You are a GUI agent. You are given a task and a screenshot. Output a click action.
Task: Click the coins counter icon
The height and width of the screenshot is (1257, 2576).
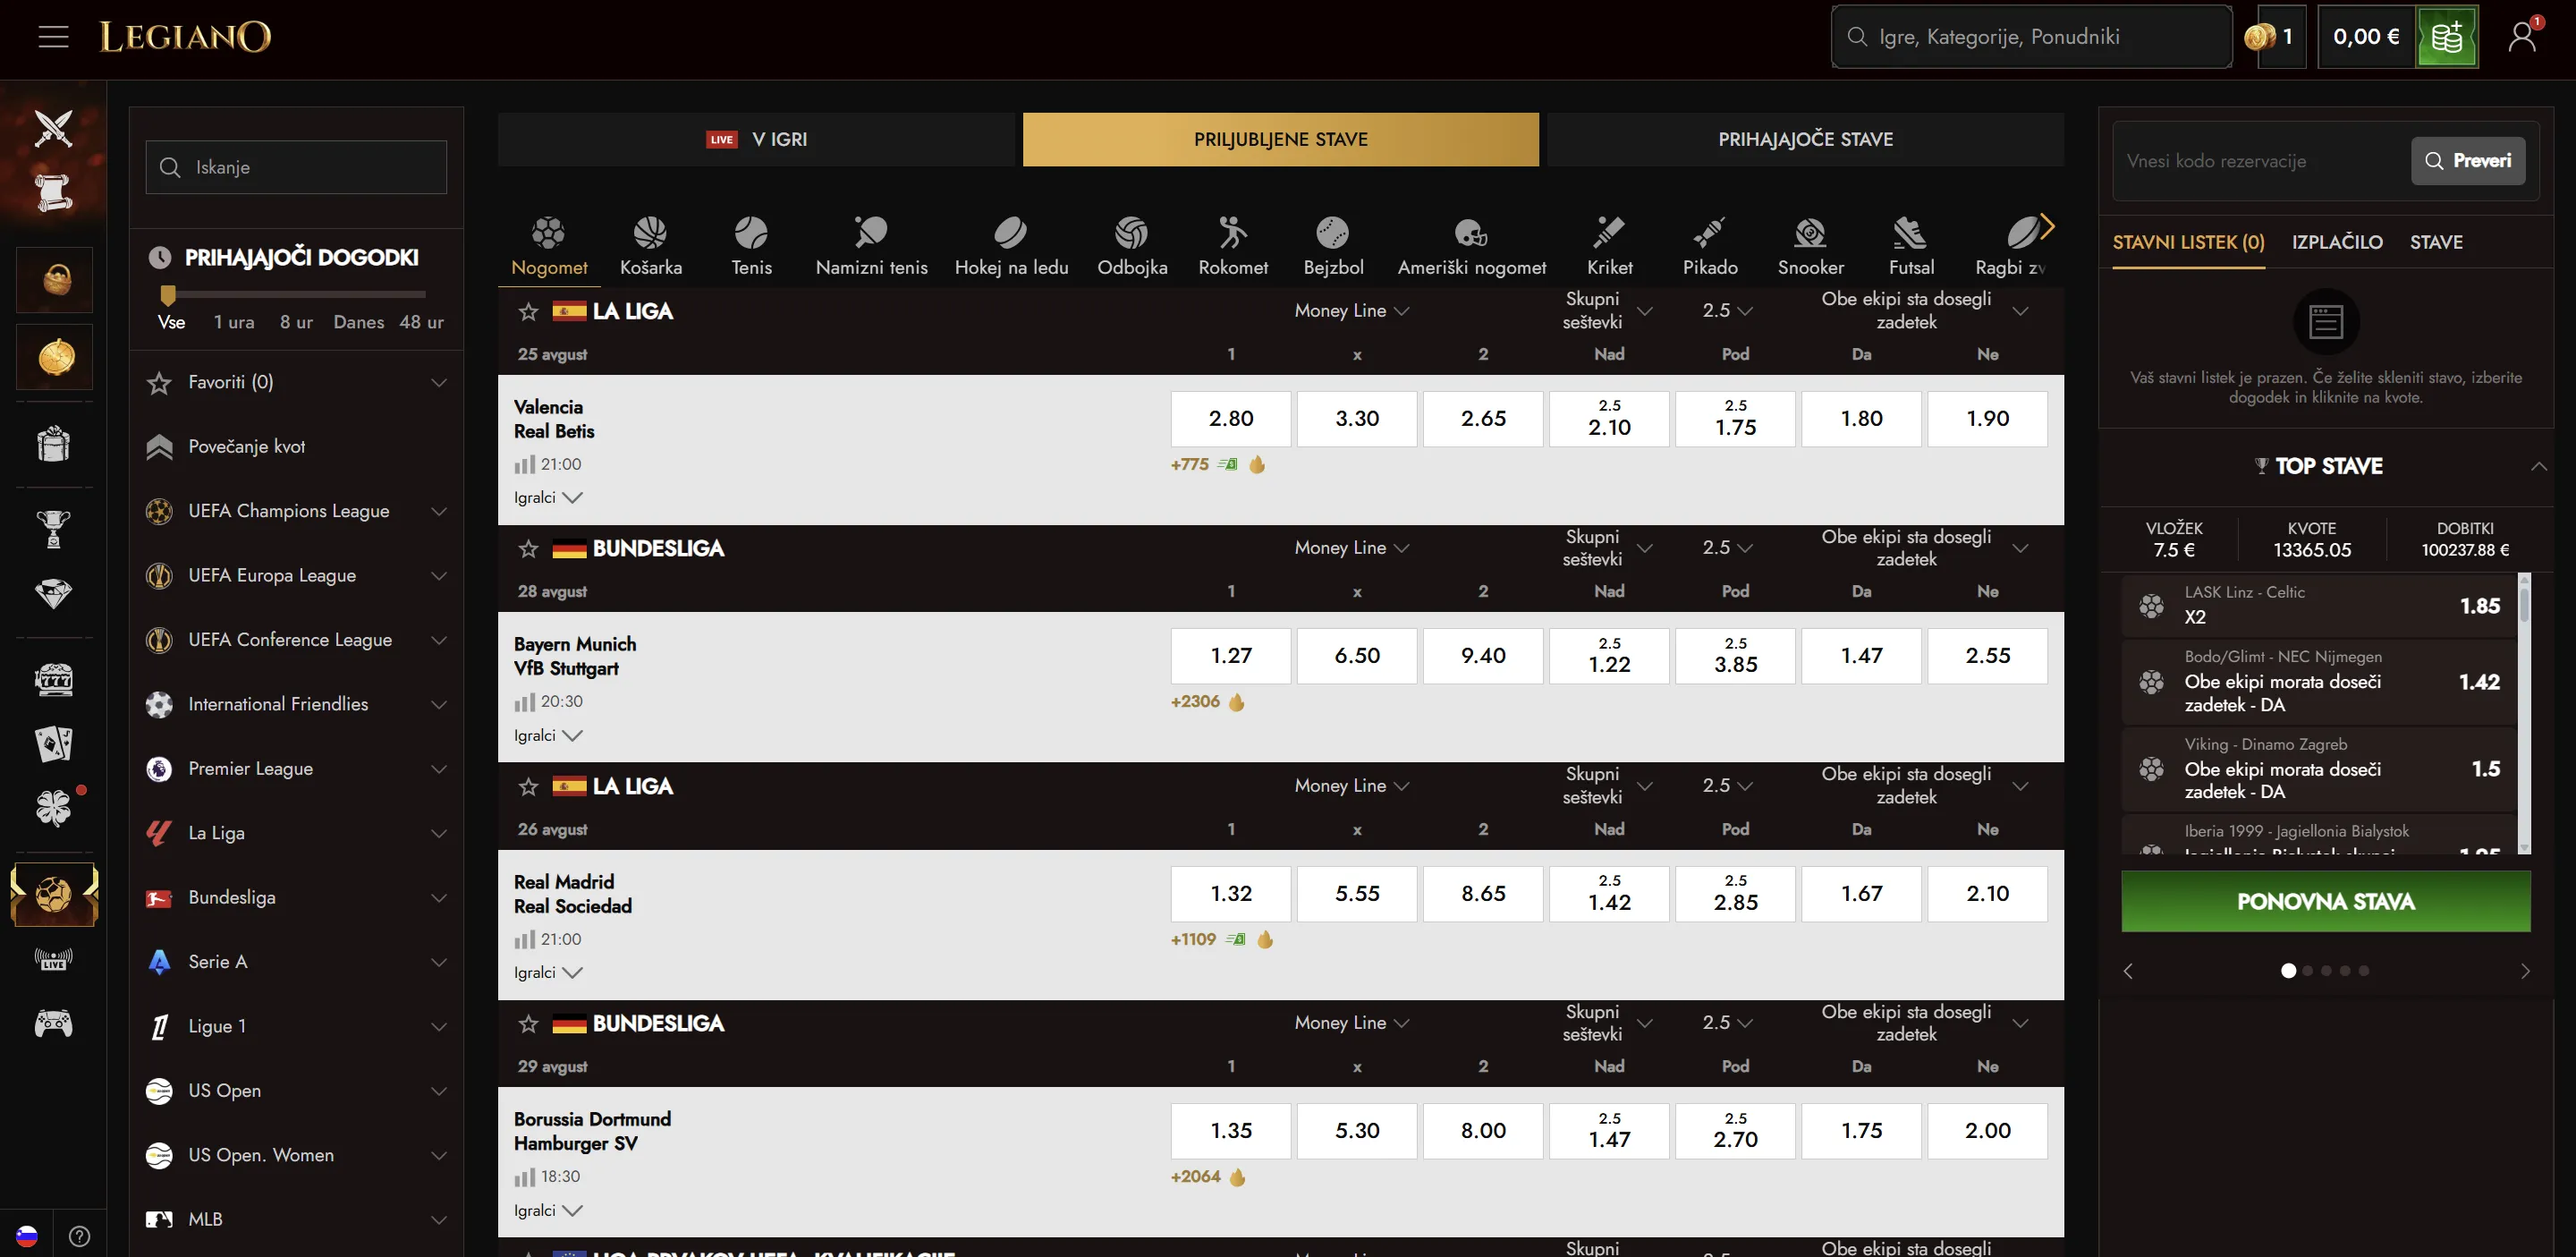[x=2260, y=37]
